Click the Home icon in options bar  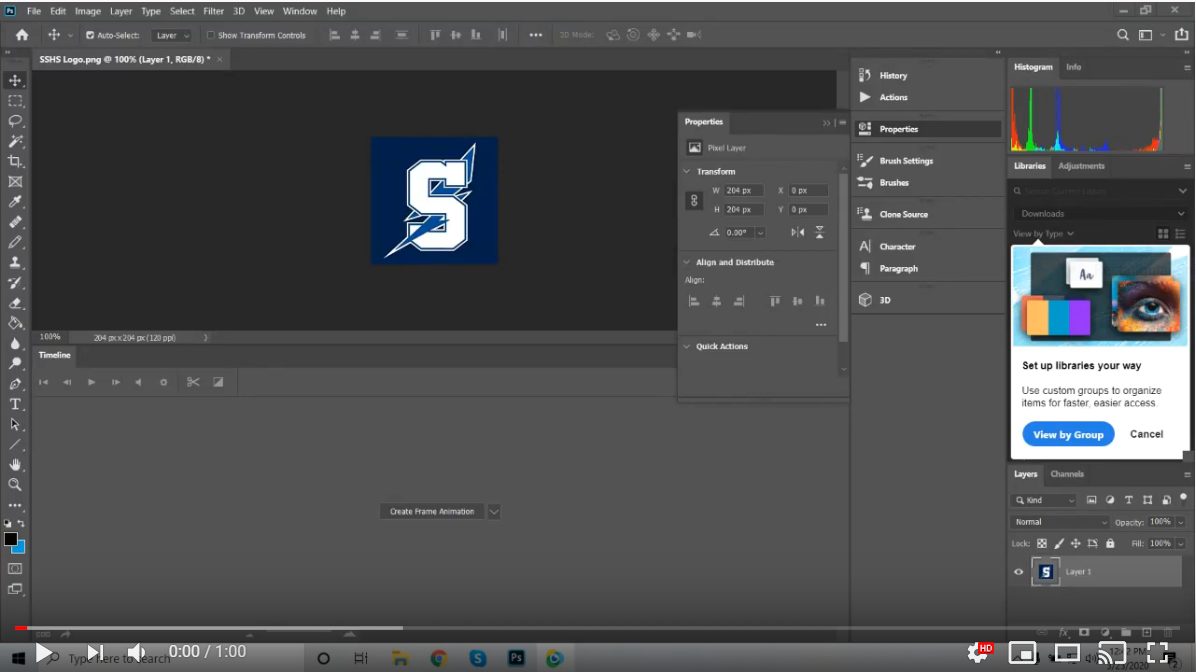(x=21, y=35)
